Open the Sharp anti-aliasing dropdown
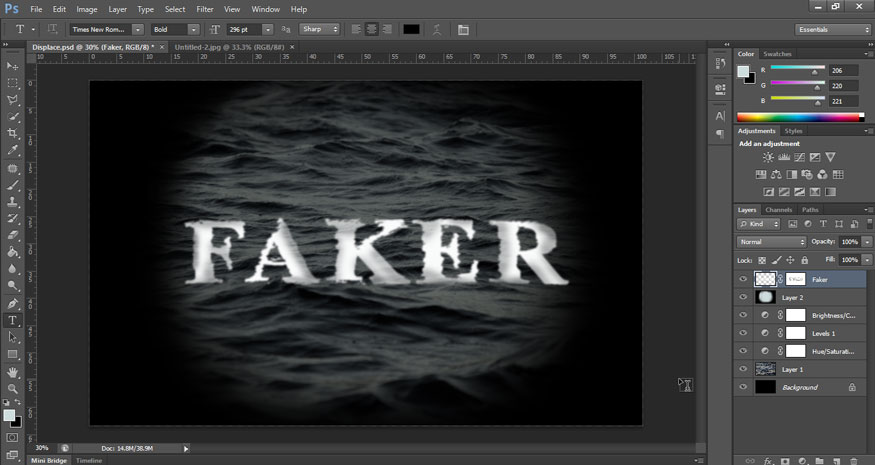This screenshot has width=875, height=465. (319, 29)
